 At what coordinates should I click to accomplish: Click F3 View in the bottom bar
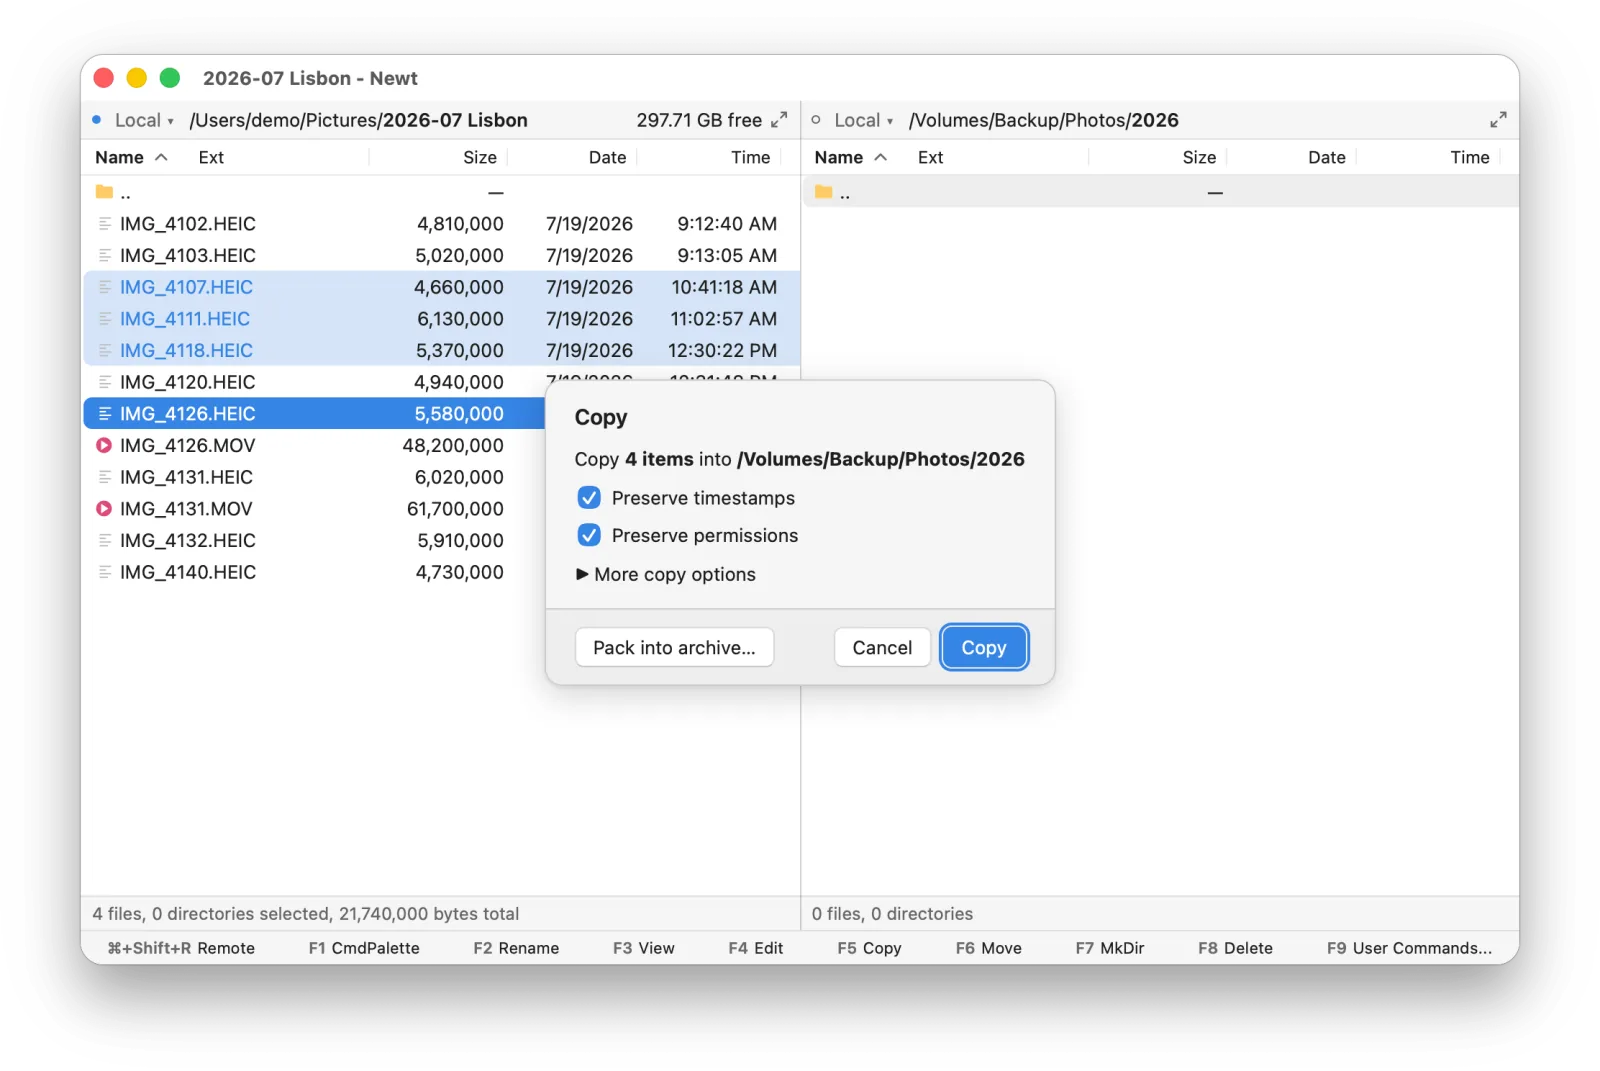click(x=644, y=948)
